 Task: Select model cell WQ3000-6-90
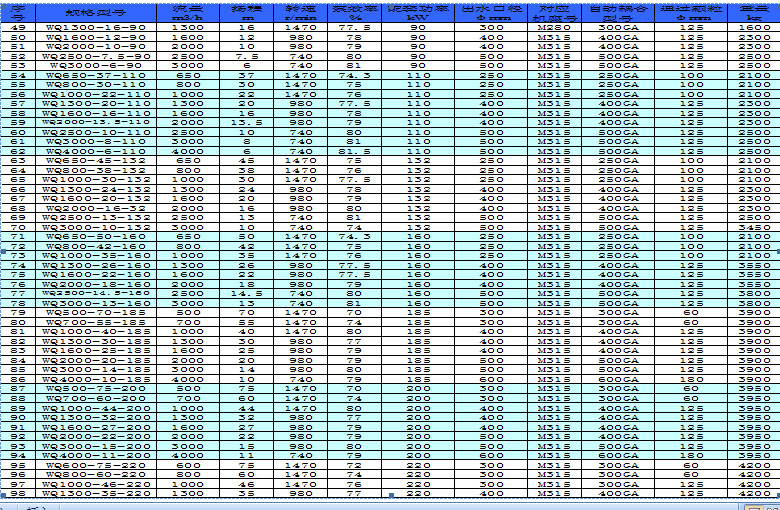[x=96, y=66]
